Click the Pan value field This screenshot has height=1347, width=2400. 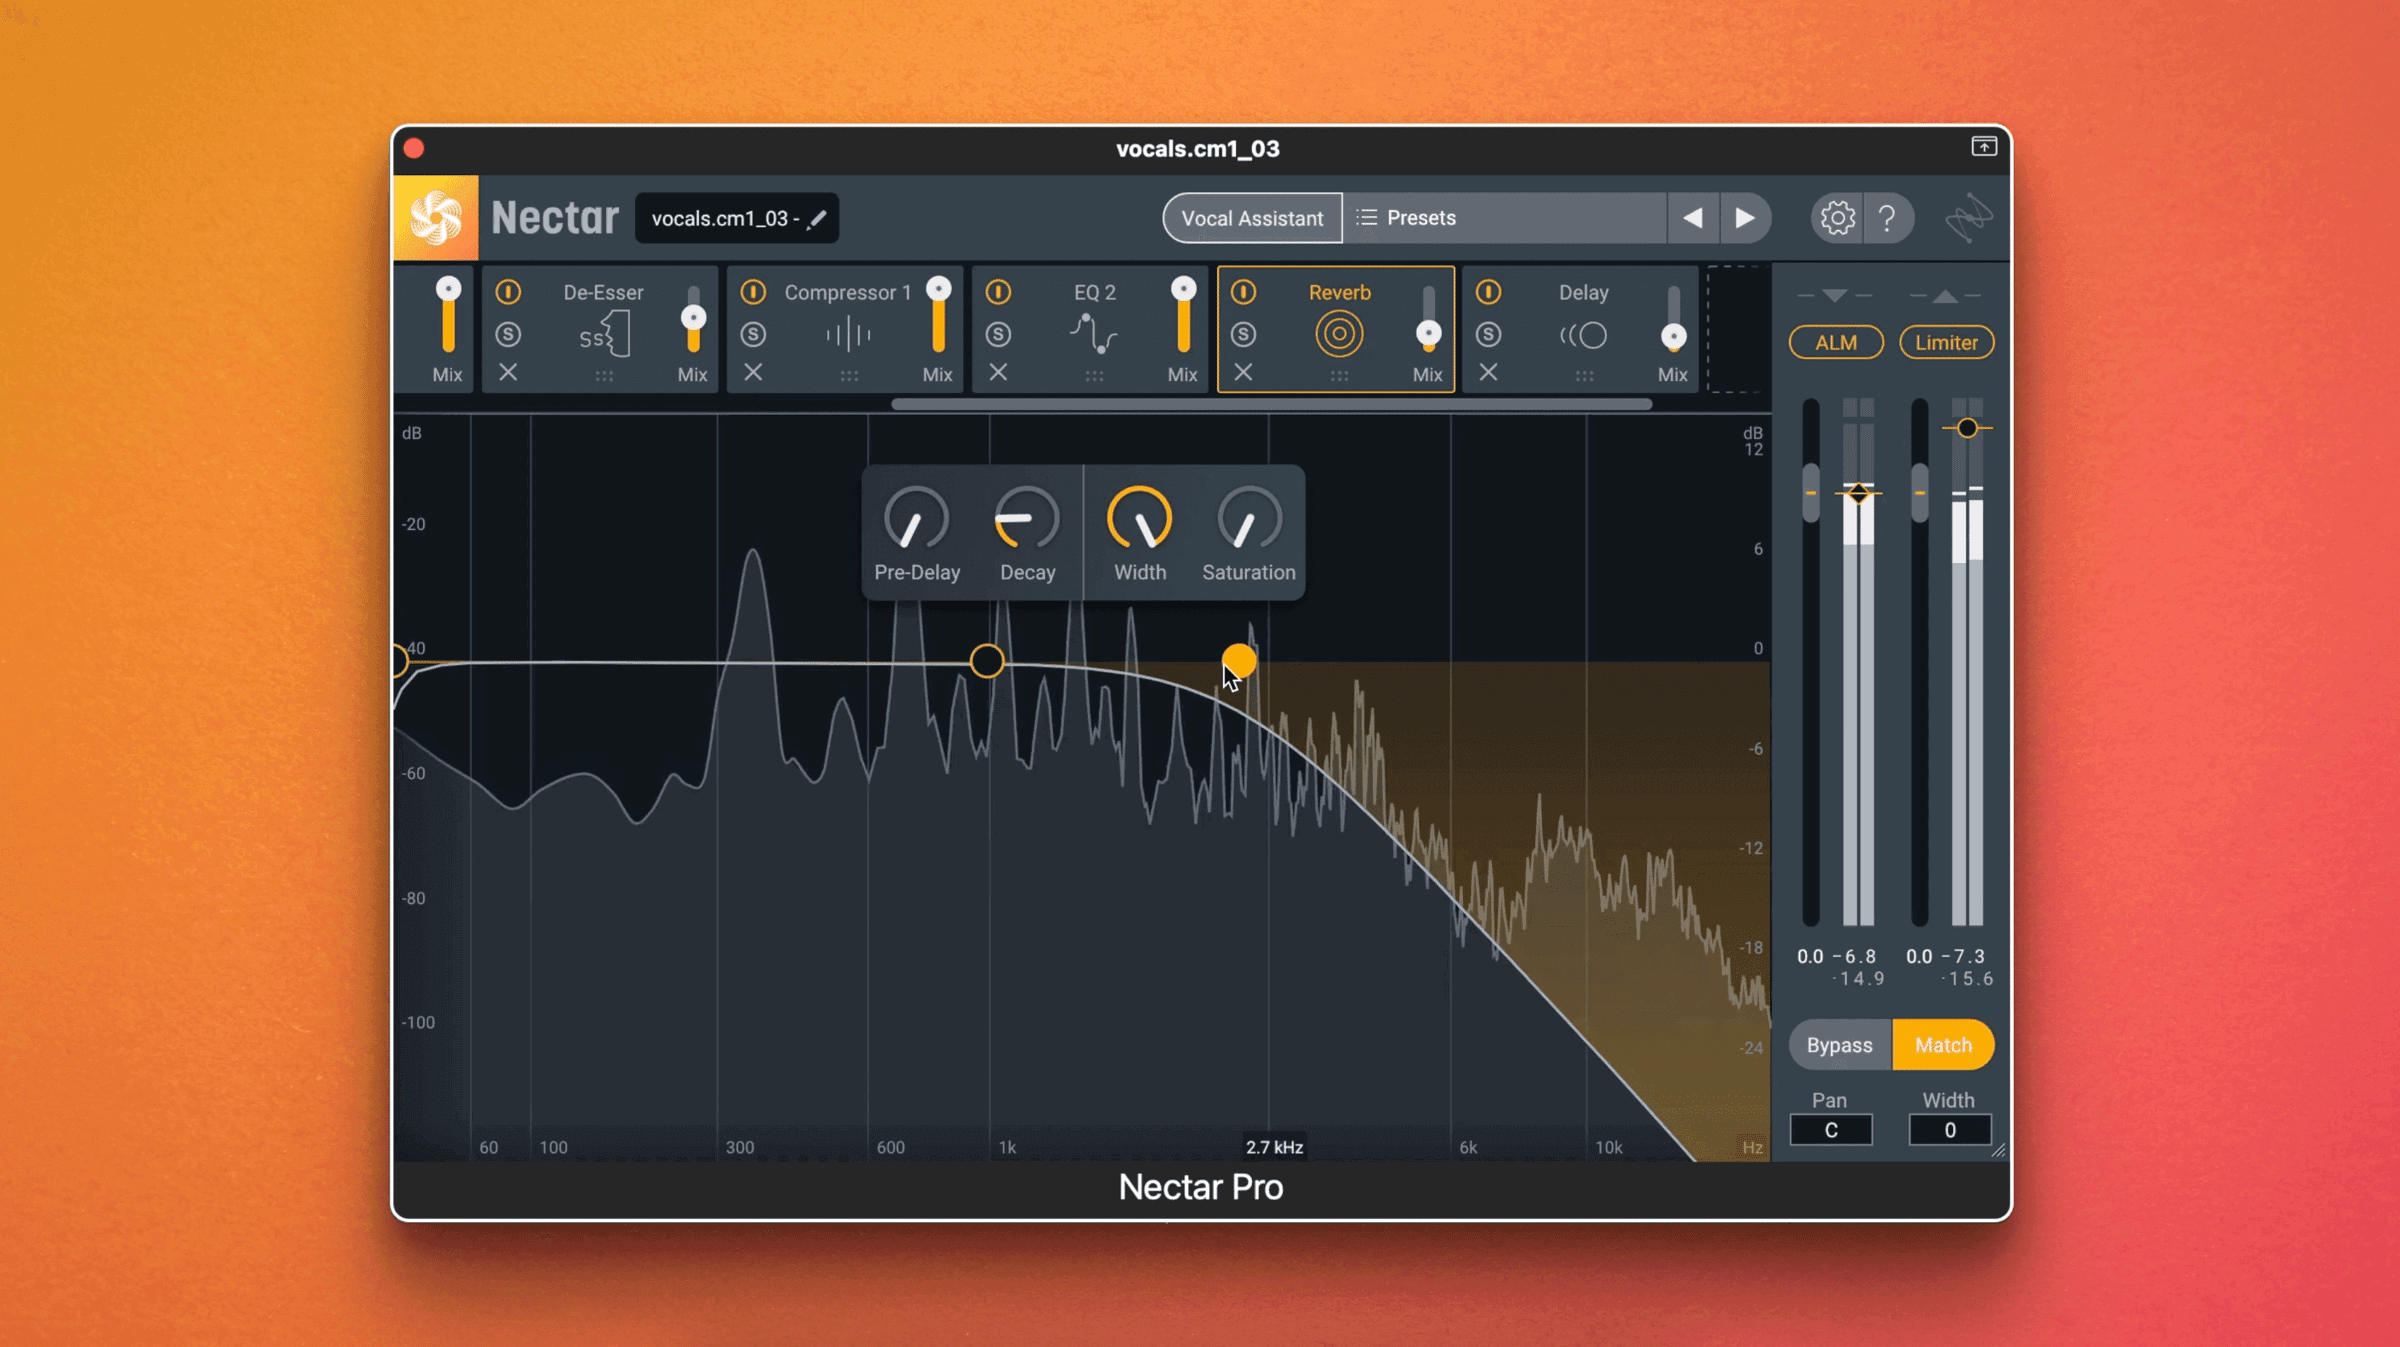click(1830, 1130)
